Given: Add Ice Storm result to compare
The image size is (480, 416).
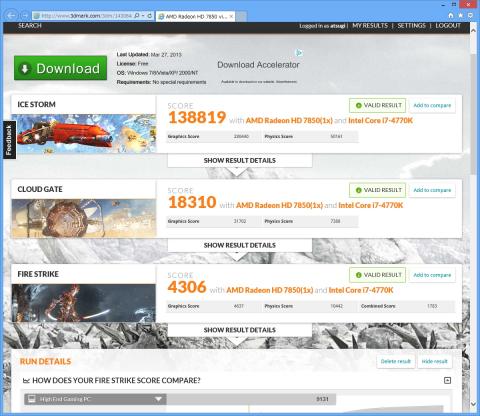Looking at the screenshot, I should pyautogui.click(x=432, y=105).
